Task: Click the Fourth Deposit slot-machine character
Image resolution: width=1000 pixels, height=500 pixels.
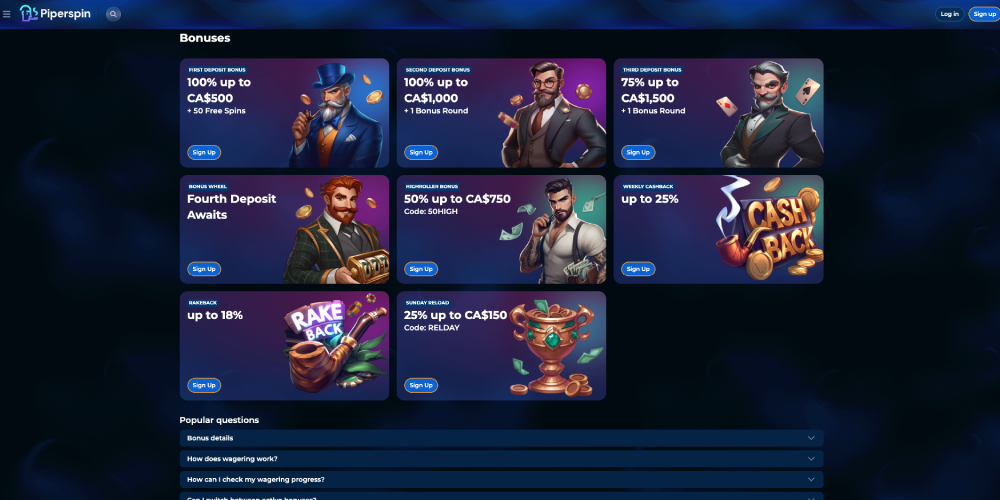Action: point(336,230)
